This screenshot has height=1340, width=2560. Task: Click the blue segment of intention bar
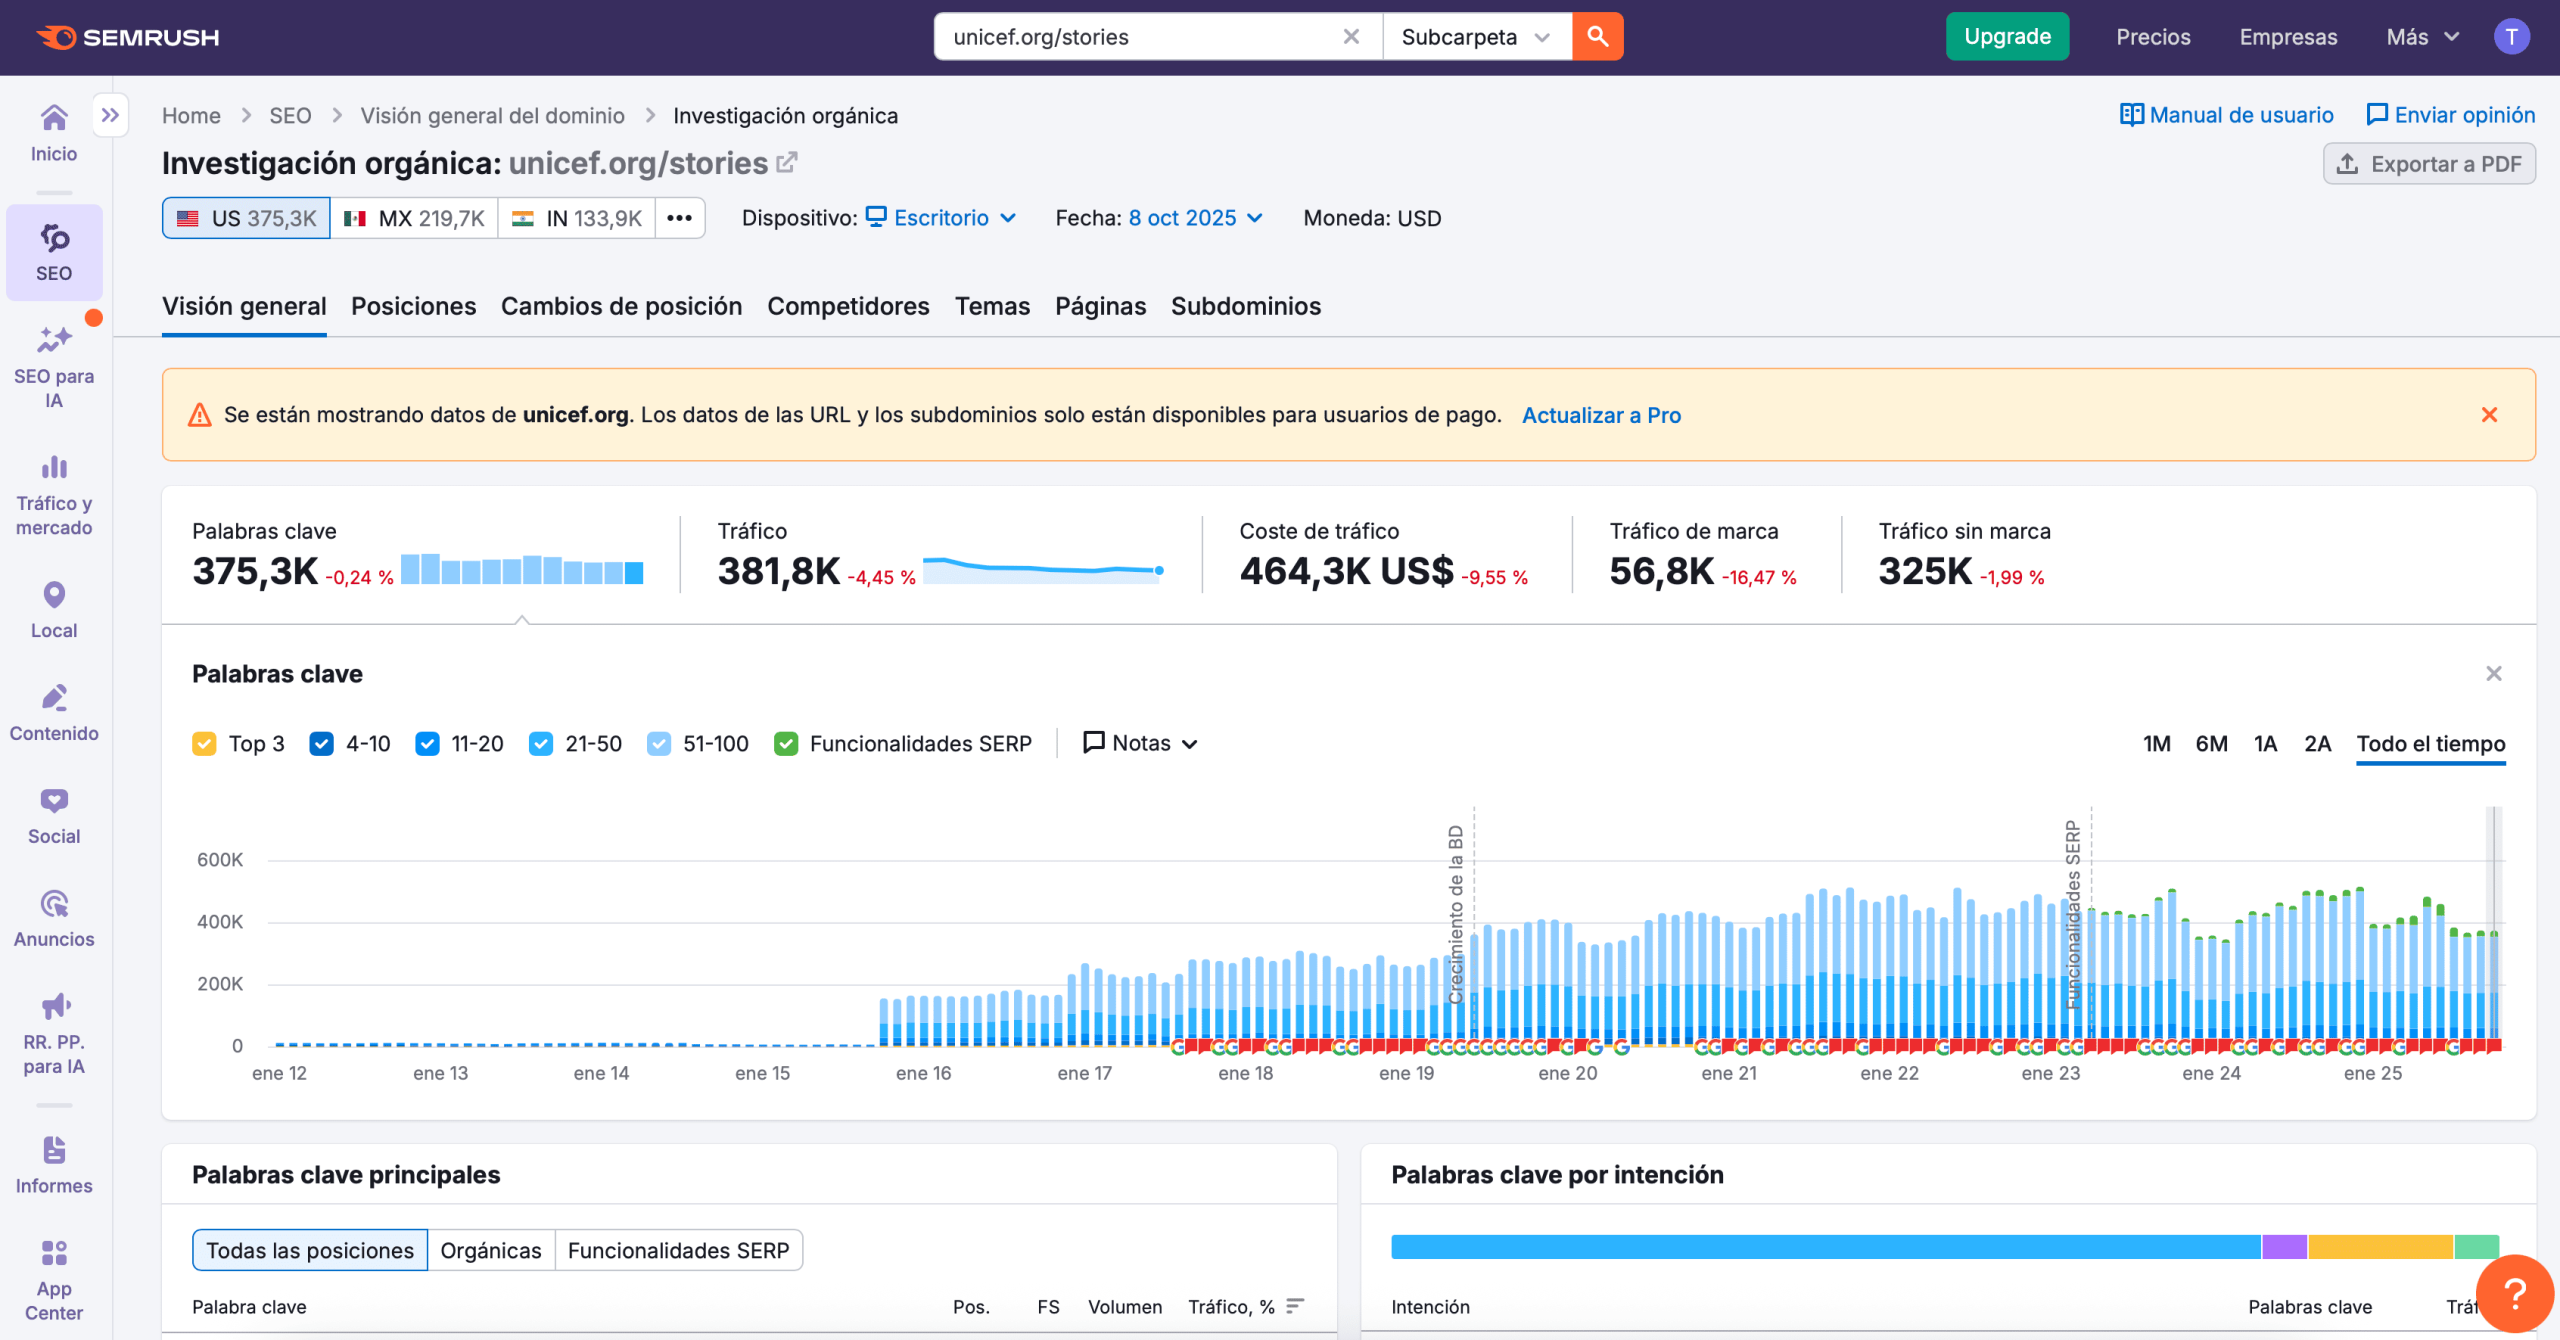(1825, 1247)
